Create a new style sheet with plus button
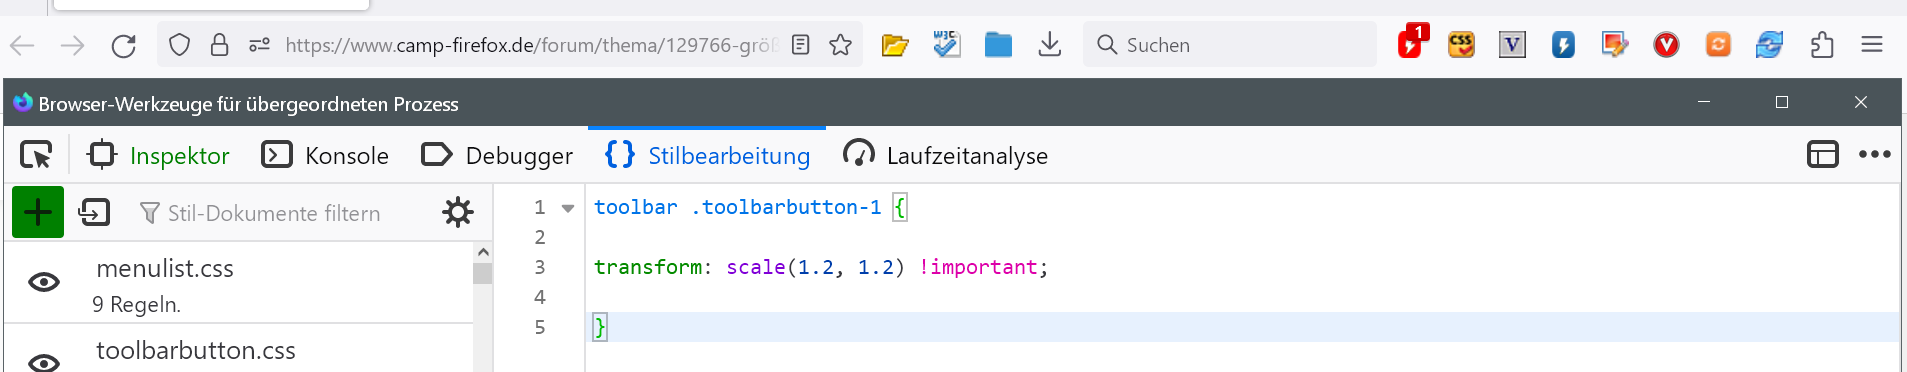1907x372 pixels. 38,212
